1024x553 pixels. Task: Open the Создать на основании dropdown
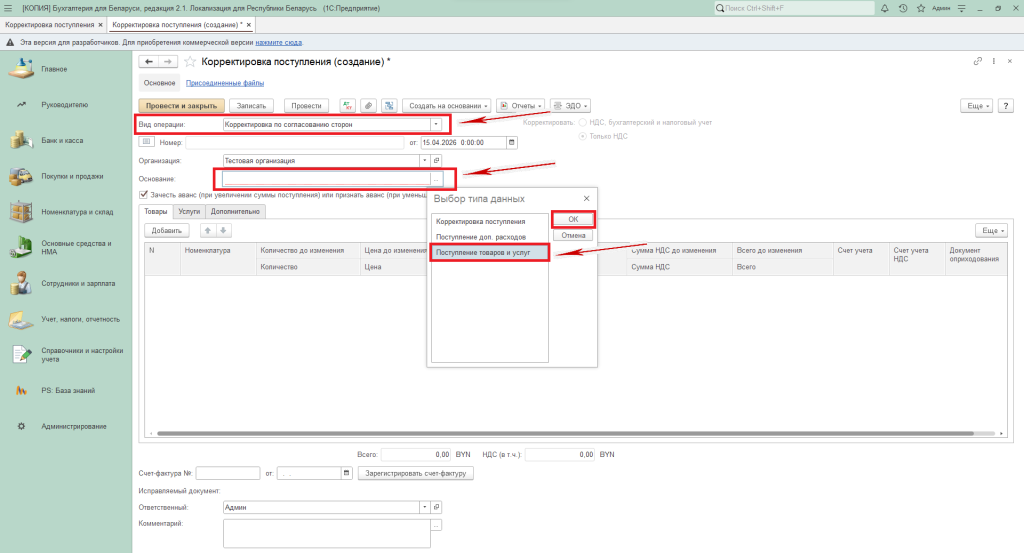[447, 105]
